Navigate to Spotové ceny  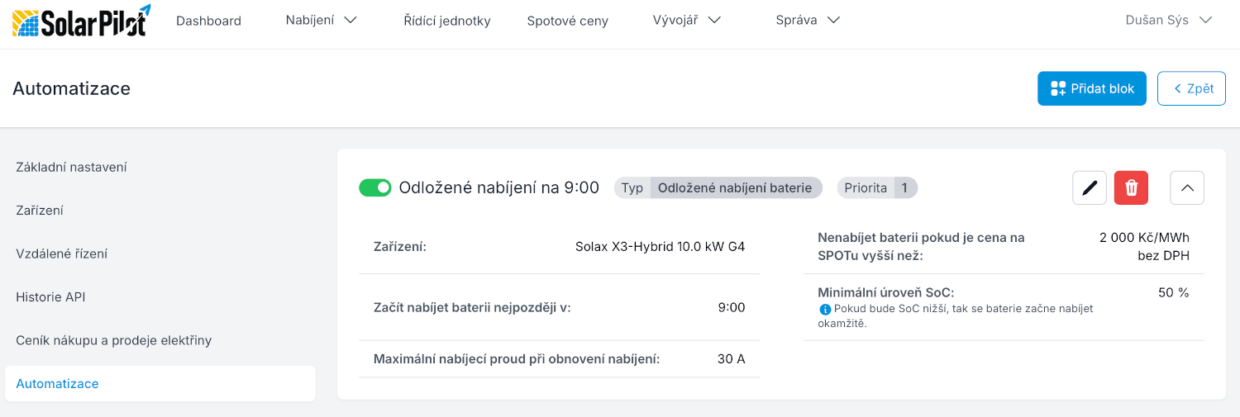click(567, 21)
